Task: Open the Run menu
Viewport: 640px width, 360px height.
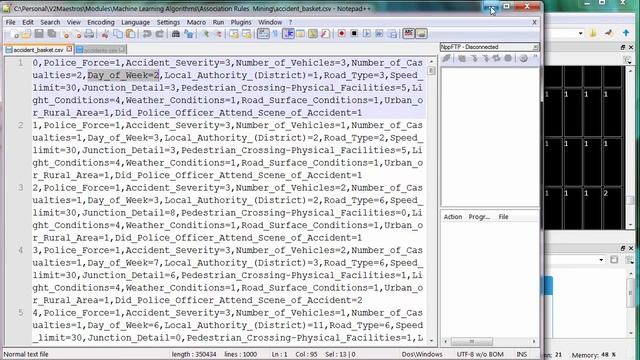Action: [218, 22]
